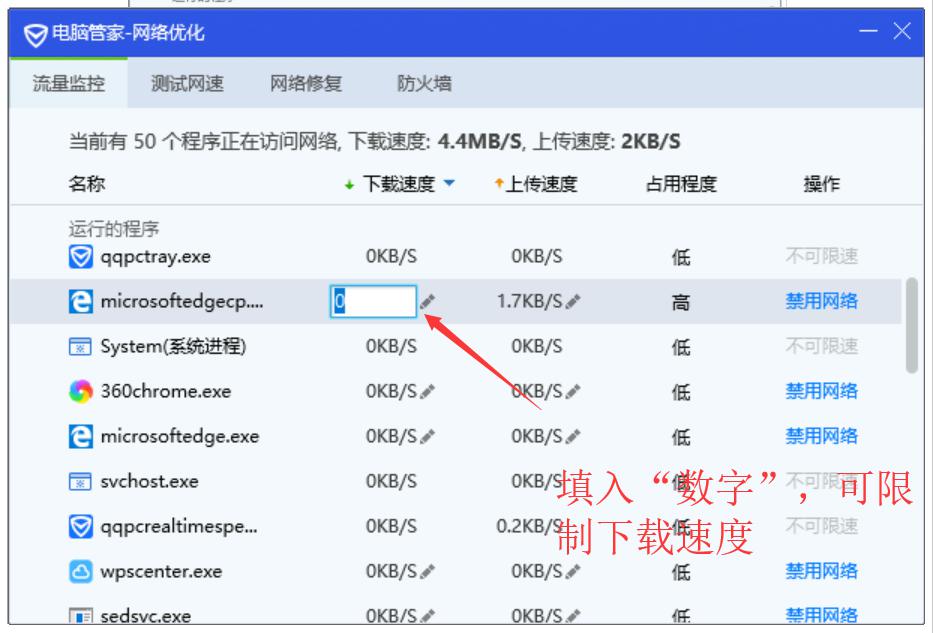
Task: Select the svchost.exe process name
Action: pyautogui.click(x=149, y=481)
